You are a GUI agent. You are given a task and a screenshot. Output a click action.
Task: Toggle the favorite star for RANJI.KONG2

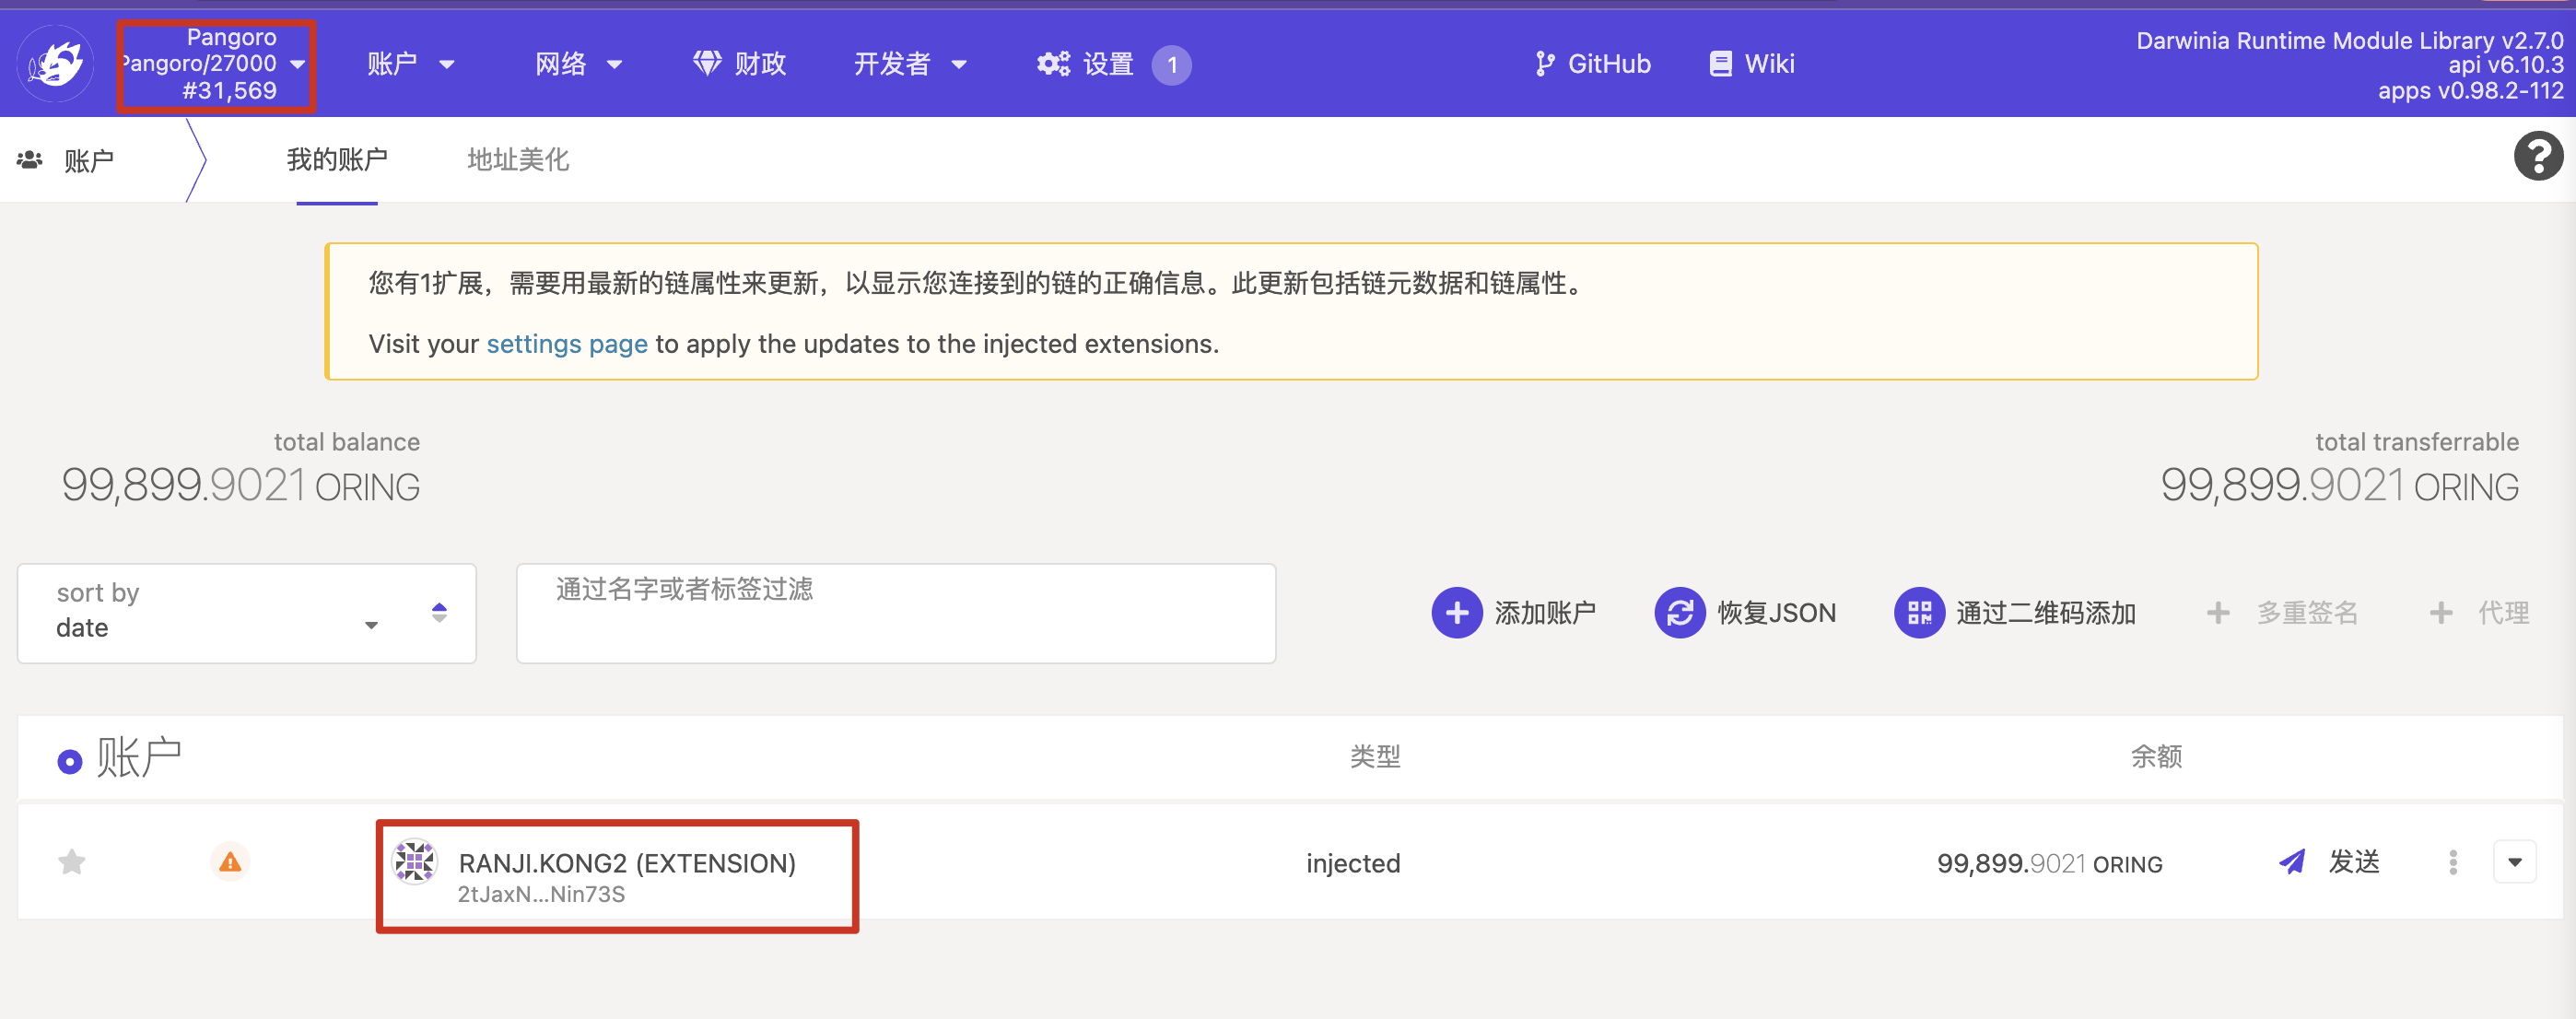point(72,861)
